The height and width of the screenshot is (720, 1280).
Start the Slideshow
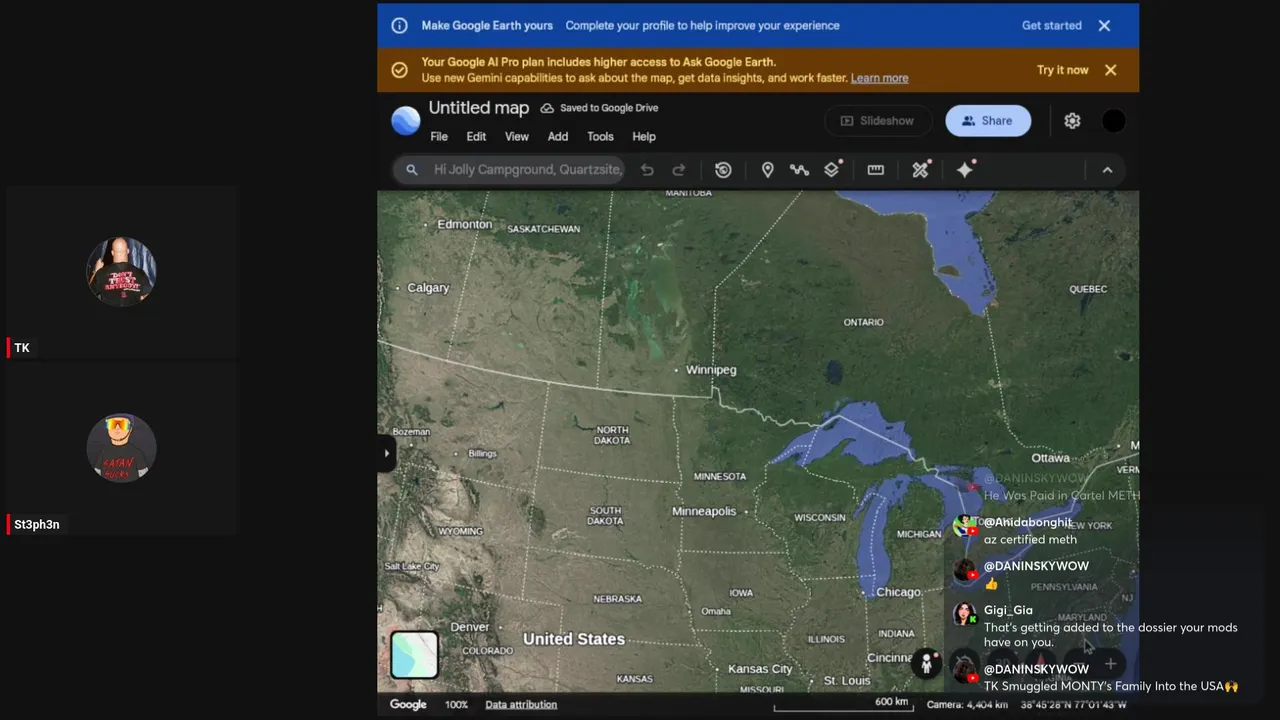(878, 121)
